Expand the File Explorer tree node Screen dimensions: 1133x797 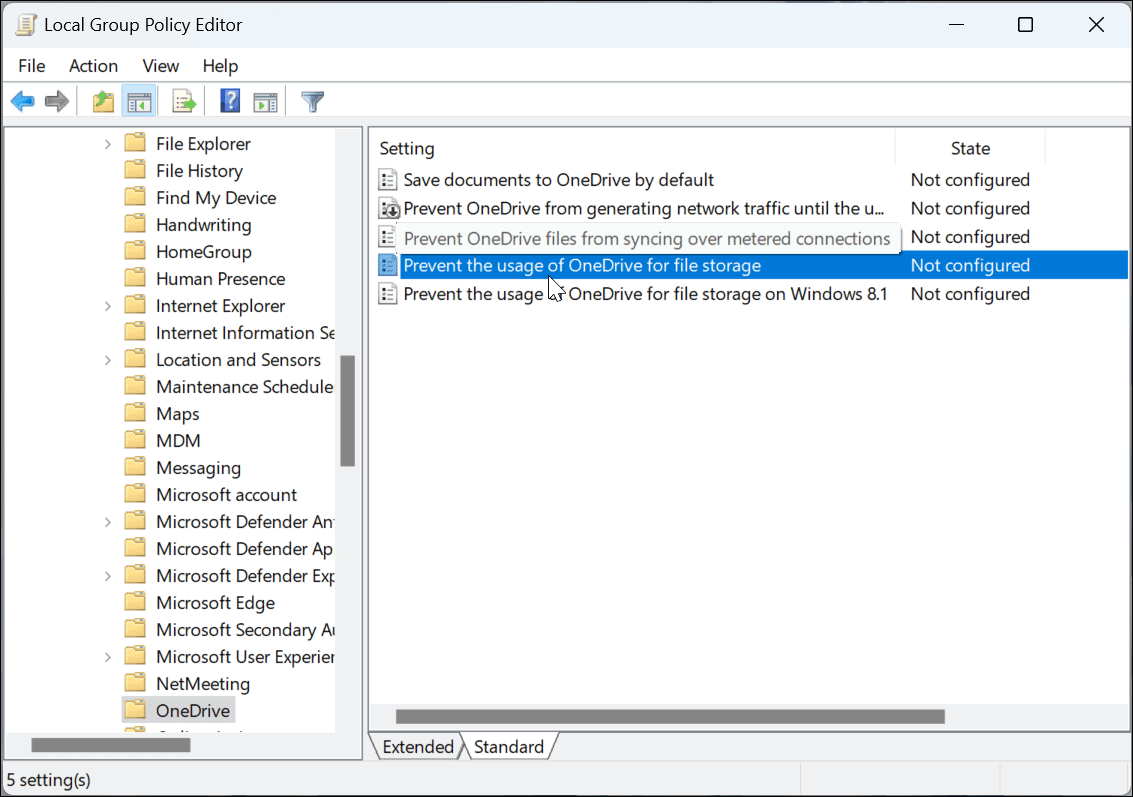point(108,144)
